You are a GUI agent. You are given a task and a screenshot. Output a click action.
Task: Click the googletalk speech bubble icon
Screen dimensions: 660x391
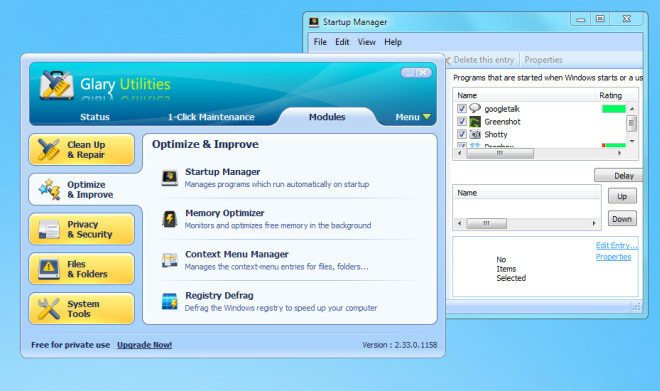tap(475, 108)
